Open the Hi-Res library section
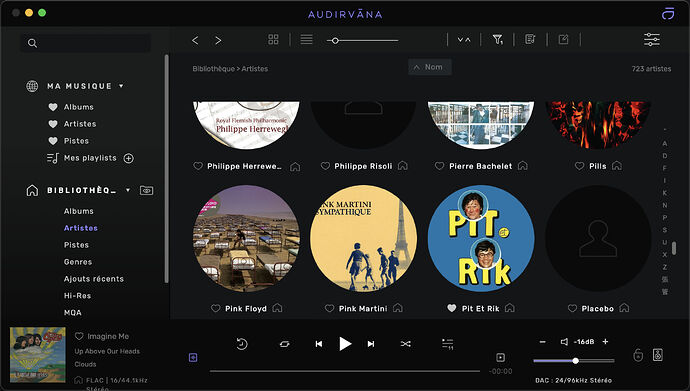The height and width of the screenshot is (391, 690). pyautogui.click(x=77, y=296)
